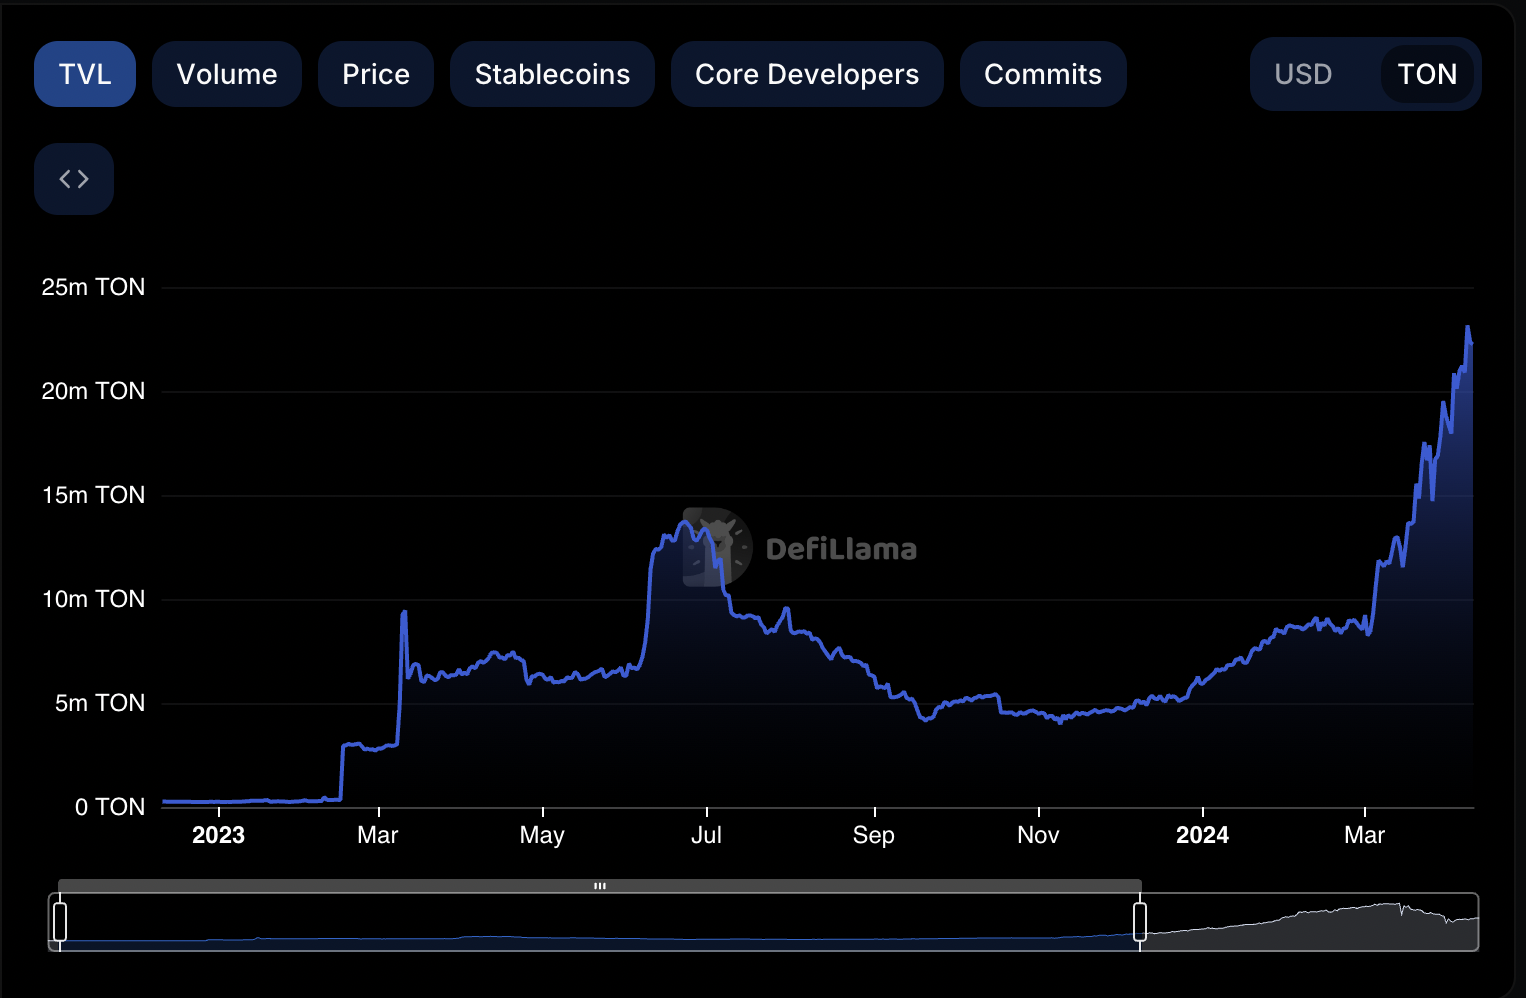Viewport: 1526px width, 998px height.
Task: Select TON as the denomination
Action: [1427, 74]
